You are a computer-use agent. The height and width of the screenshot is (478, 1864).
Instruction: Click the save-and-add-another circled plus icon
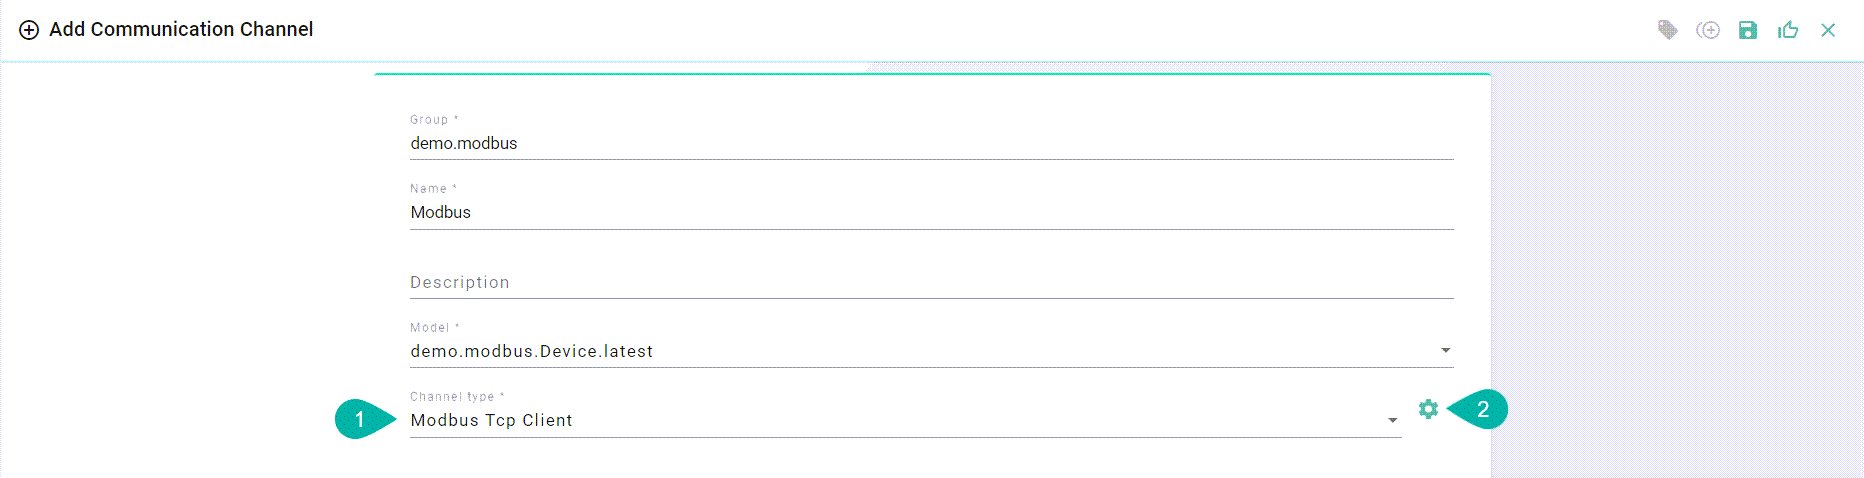(x=1708, y=30)
